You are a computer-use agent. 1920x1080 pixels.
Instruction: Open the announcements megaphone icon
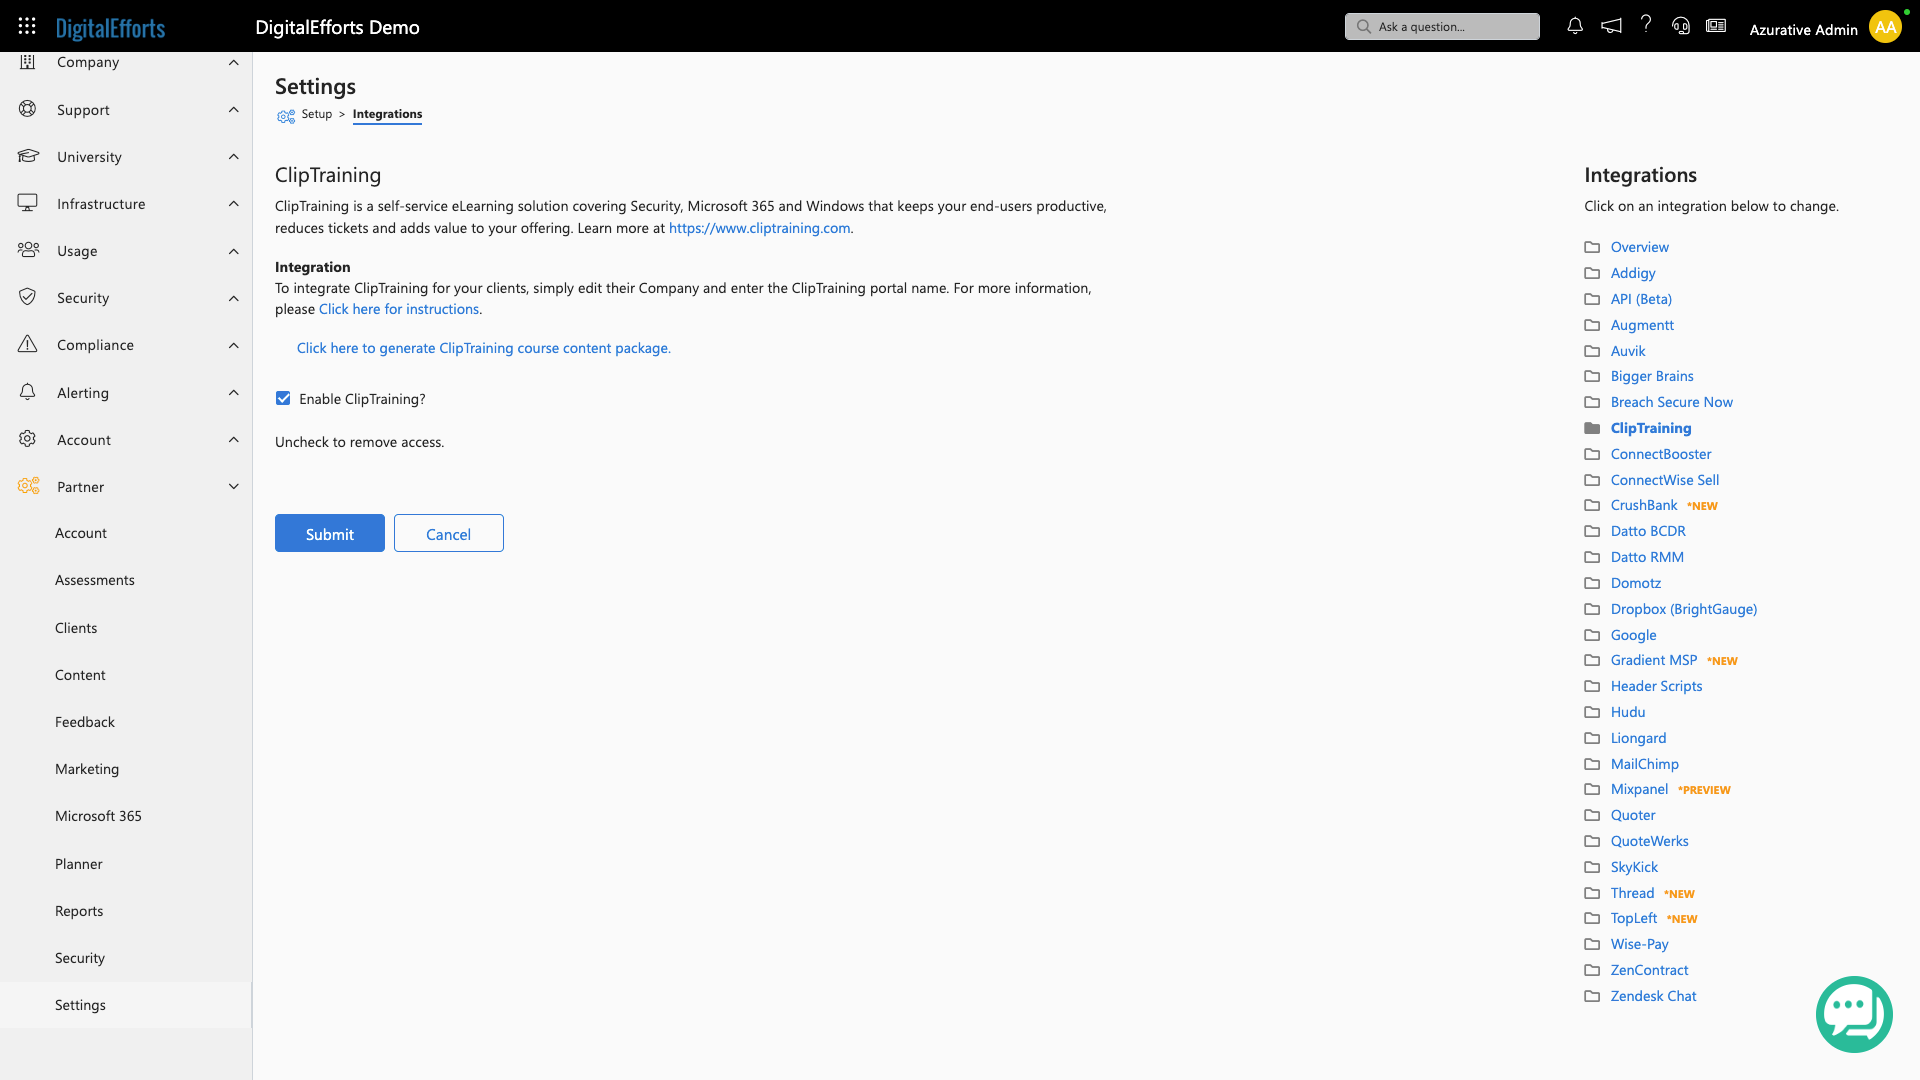pyautogui.click(x=1610, y=26)
